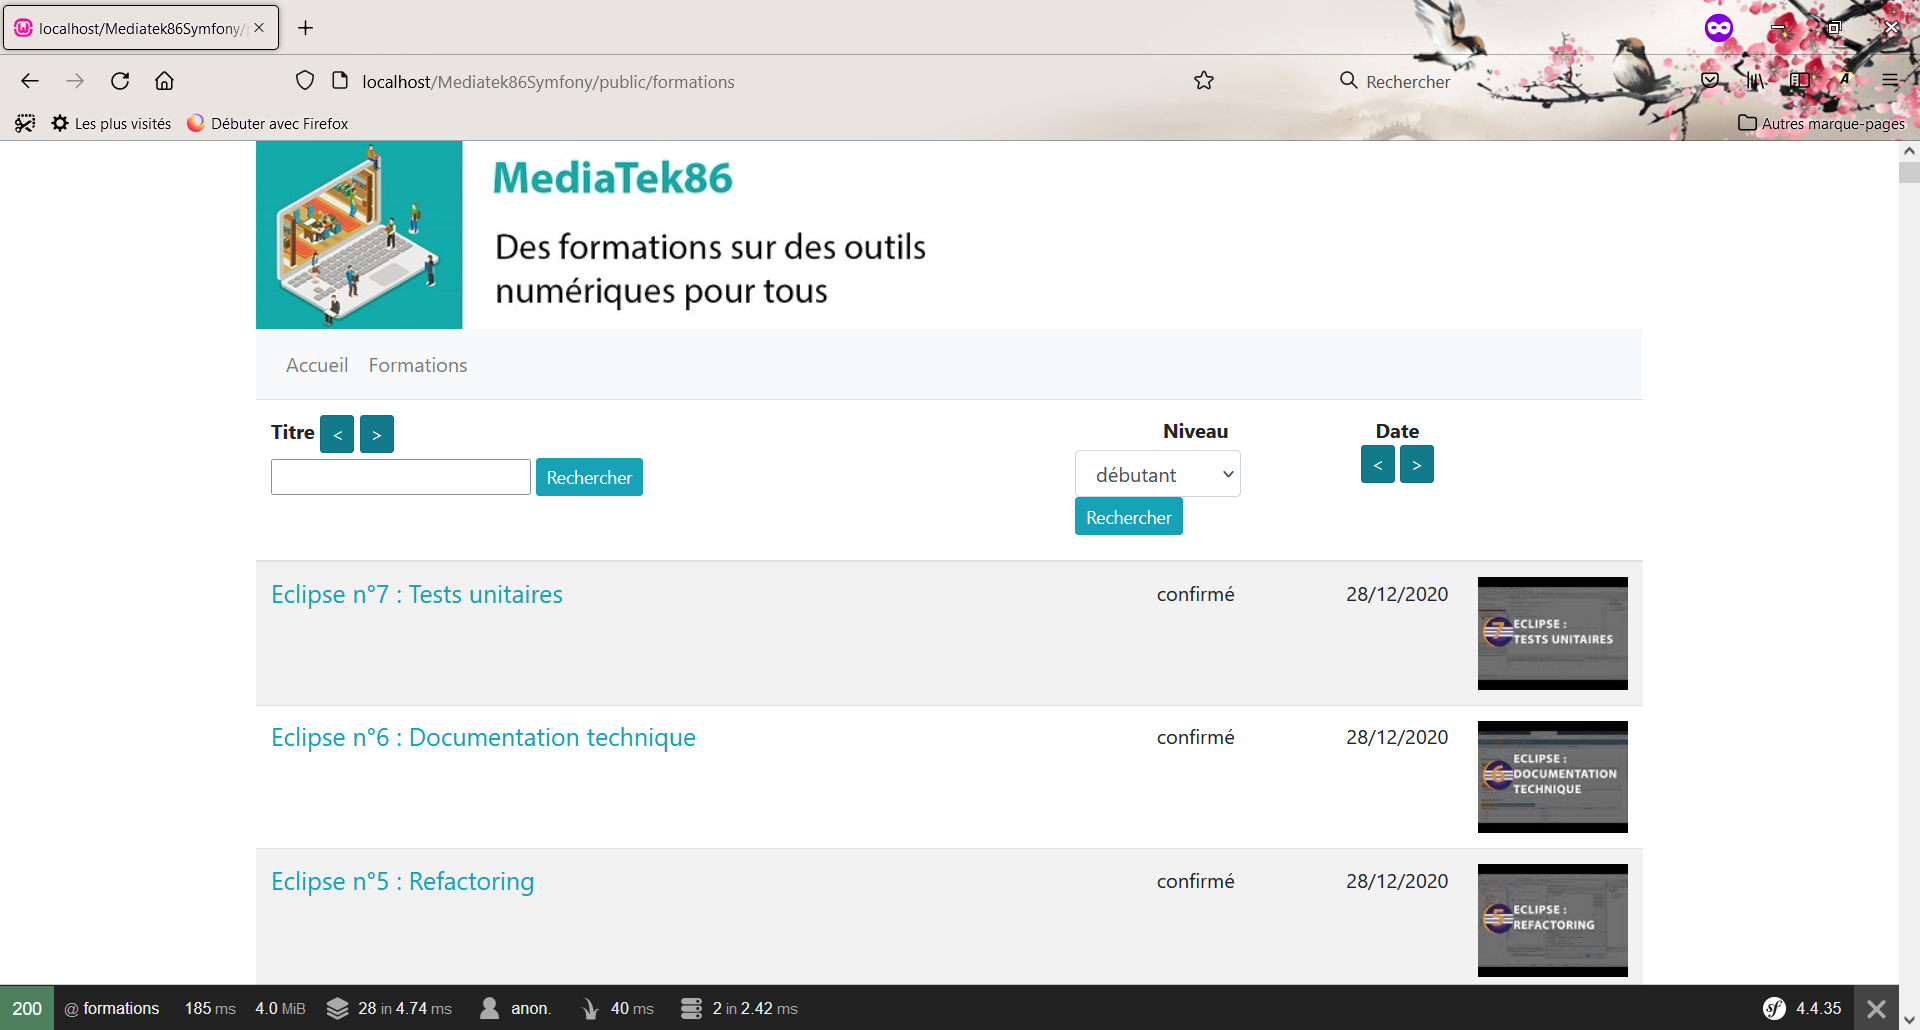
Task: Open the database queries icon panel
Action: point(691,1008)
